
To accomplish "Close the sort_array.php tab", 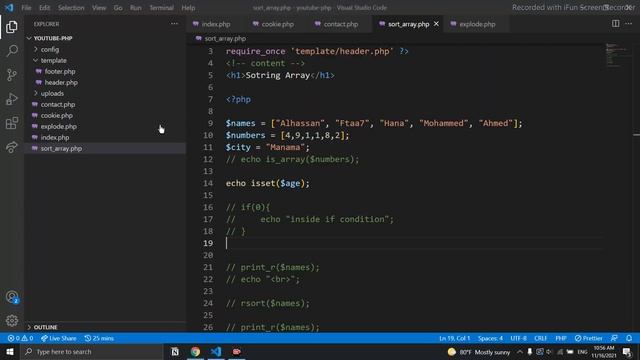I will pos(436,24).
